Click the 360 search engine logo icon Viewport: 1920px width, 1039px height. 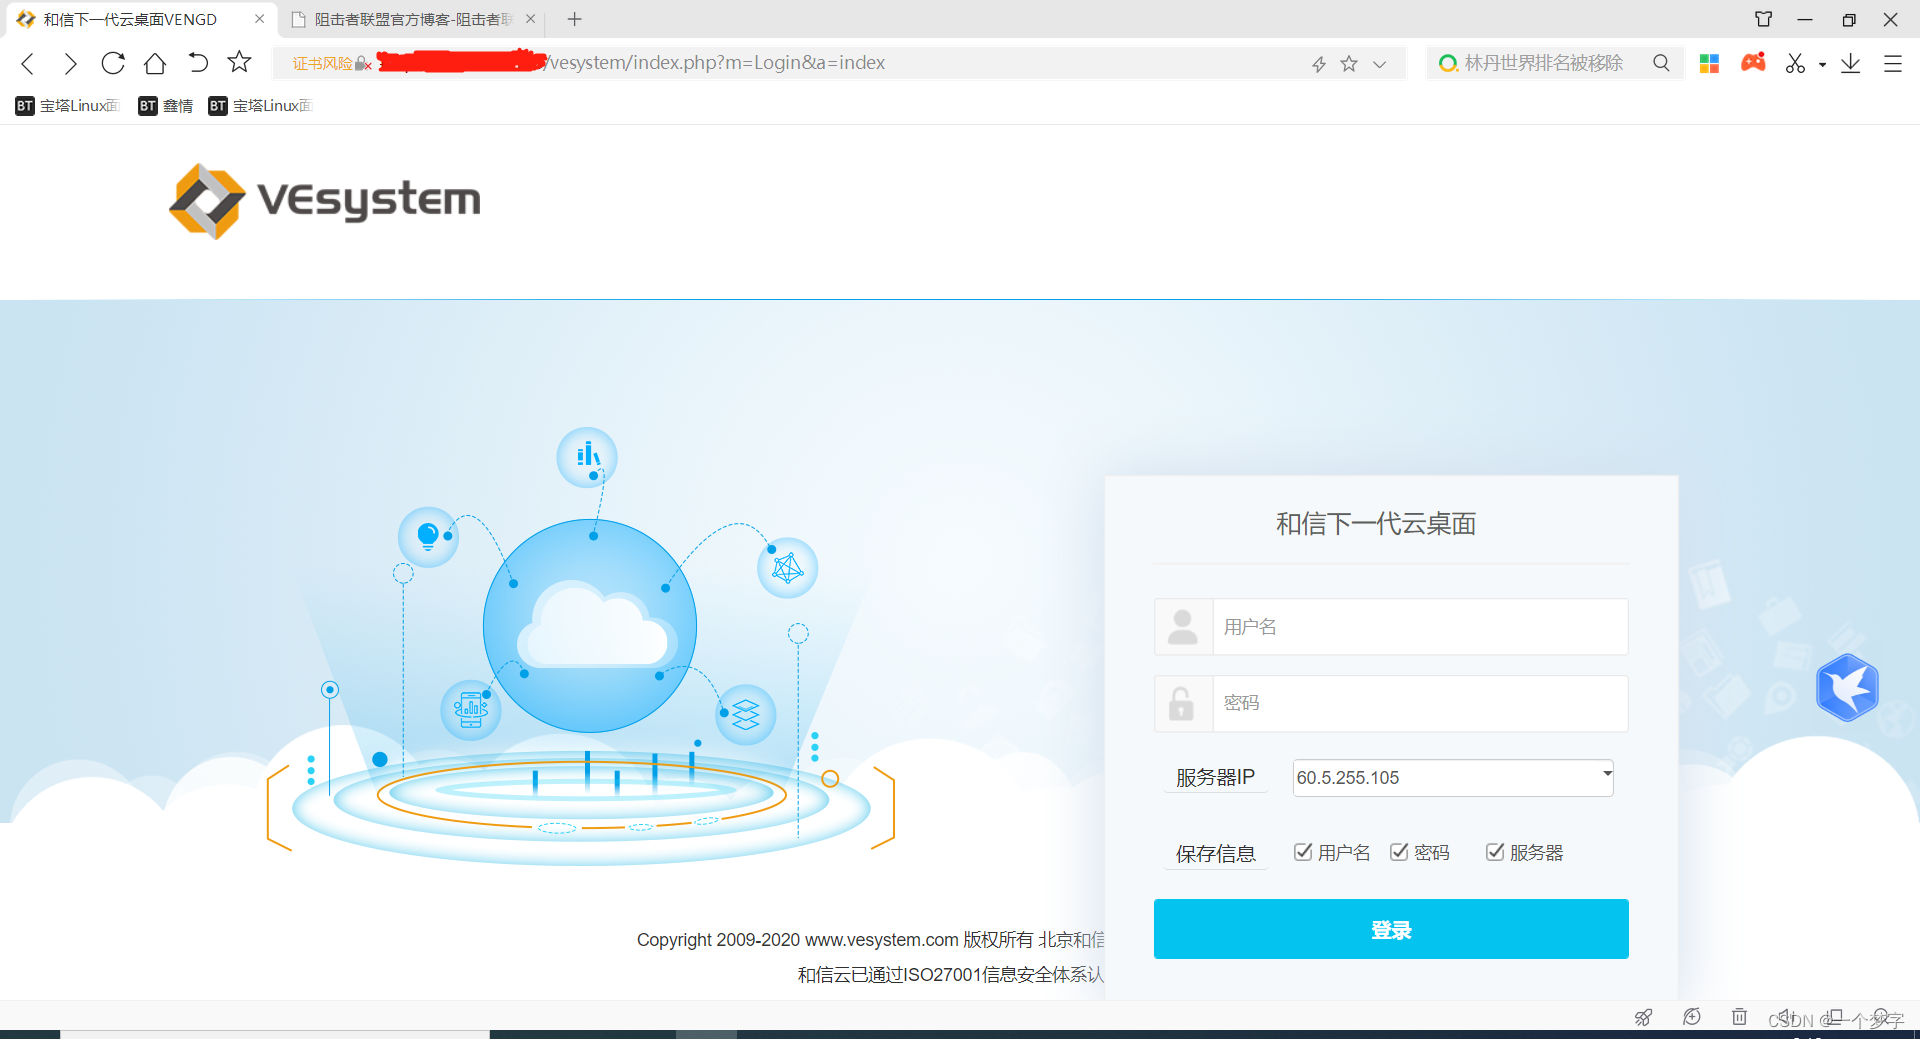1447,64
